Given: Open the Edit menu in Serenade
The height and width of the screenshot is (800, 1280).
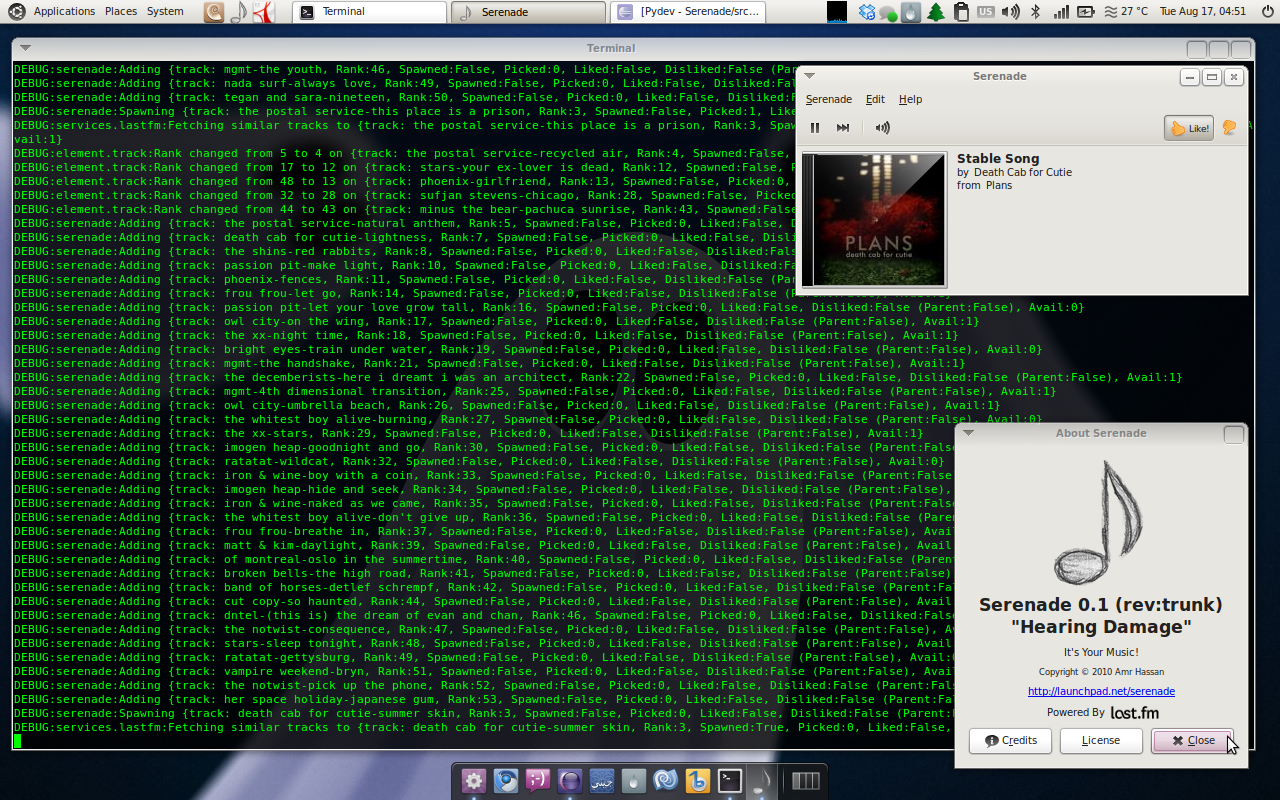Looking at the screenshot, I should pos(875,99).
